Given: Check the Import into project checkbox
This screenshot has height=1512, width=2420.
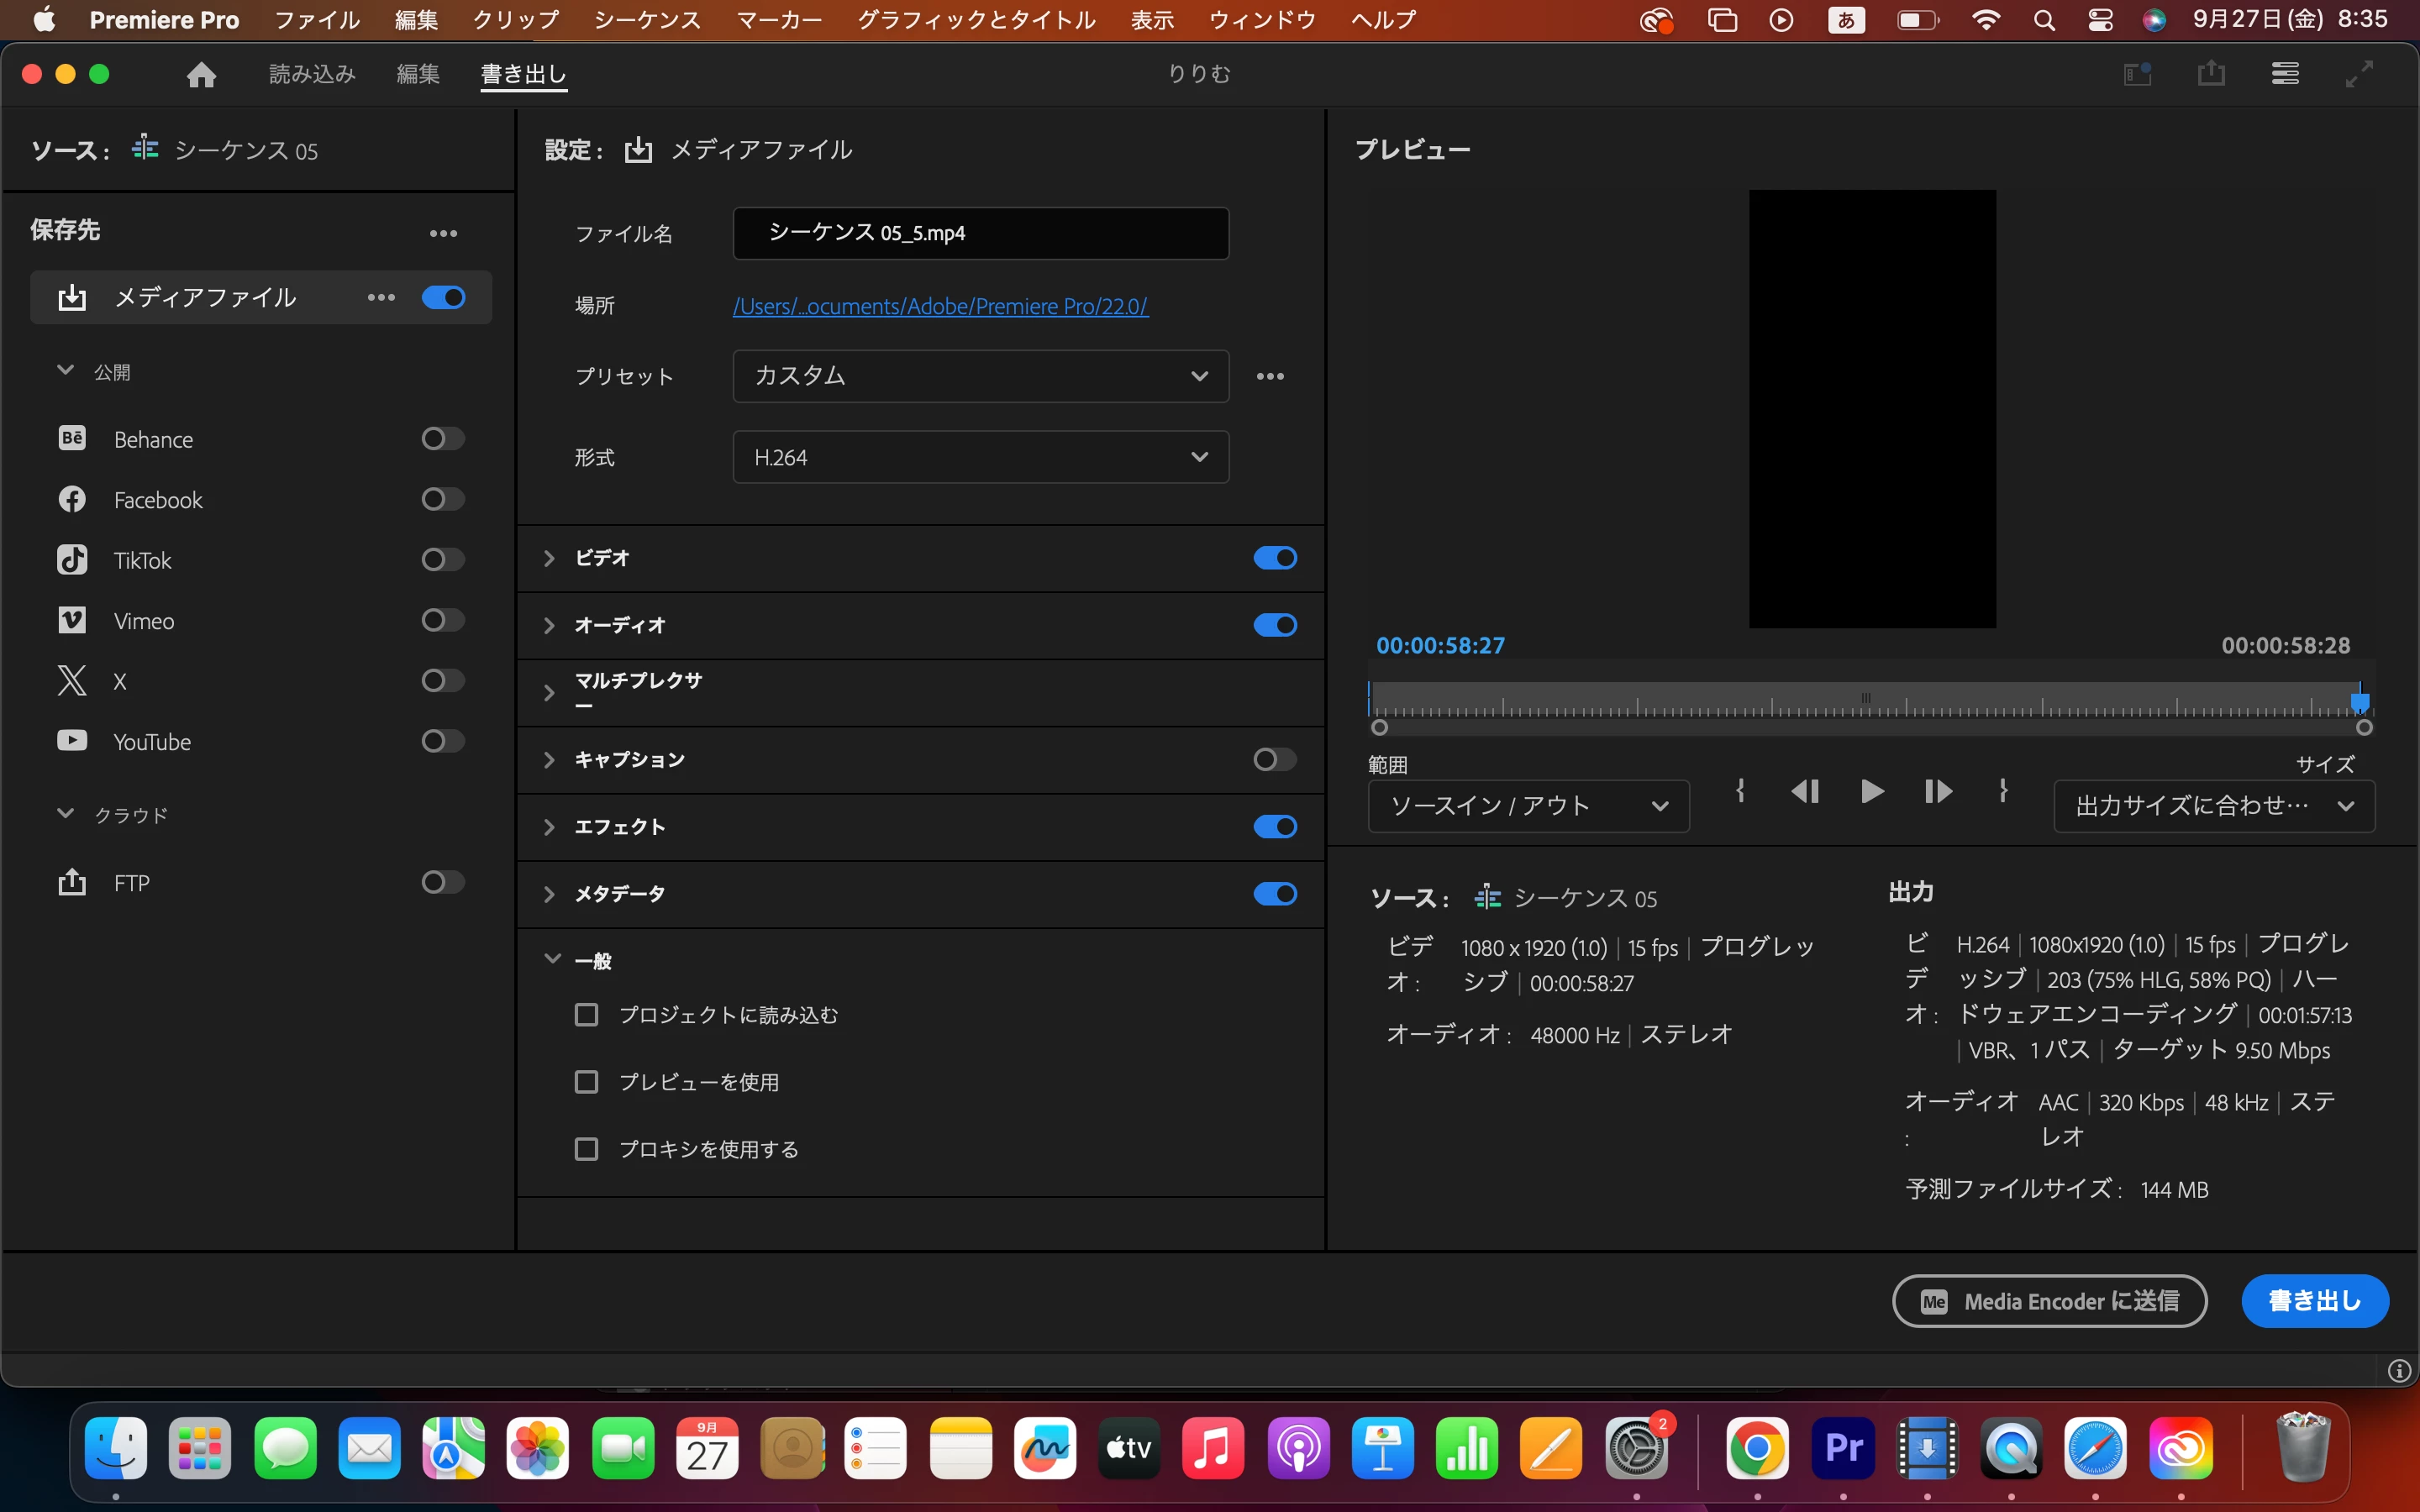Looking at the screenshot, I should (587, 1015).
